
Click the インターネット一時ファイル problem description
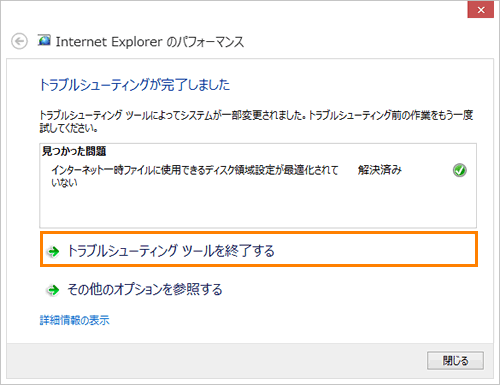tap(195, 176)
